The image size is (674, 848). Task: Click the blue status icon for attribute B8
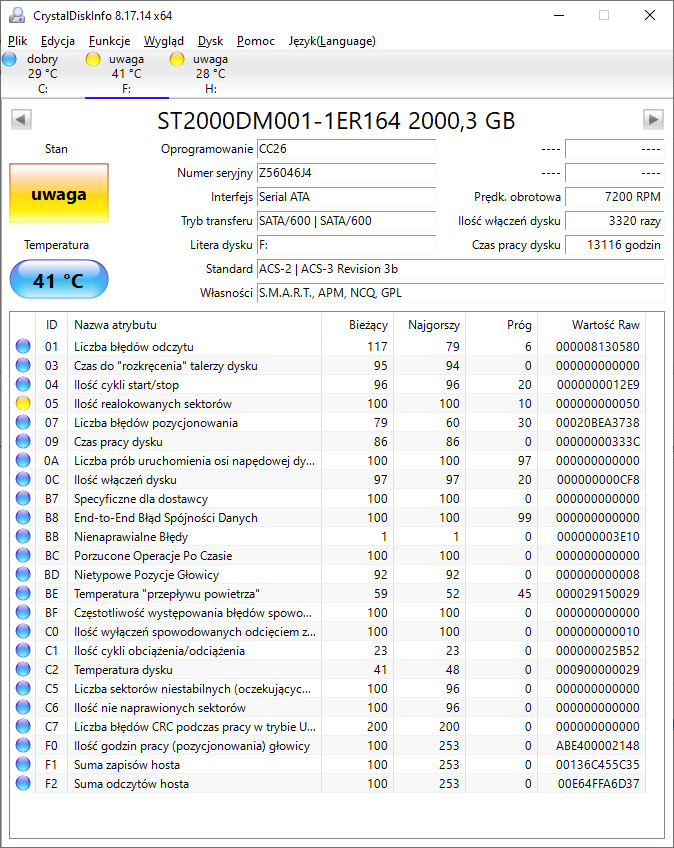[23, 518]
